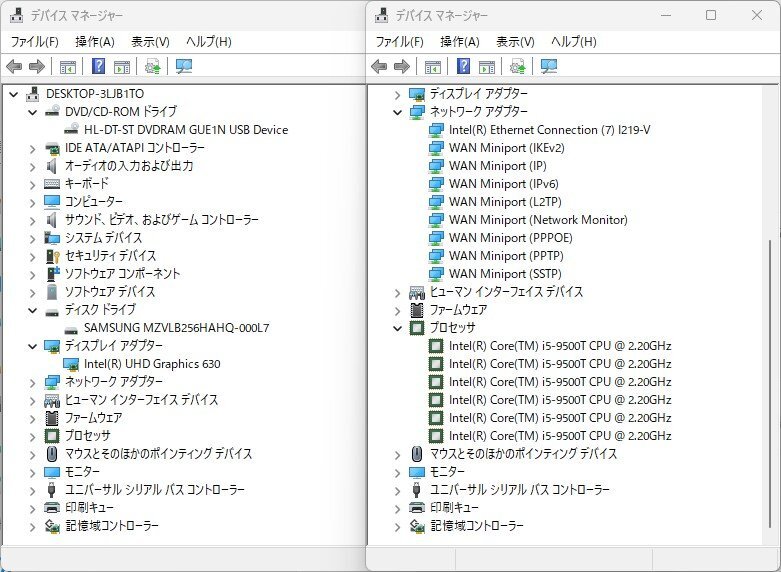Click Scan for hardware changes icon, left window
This screenshot has height=572, width=781.
[x=184, y=66]
